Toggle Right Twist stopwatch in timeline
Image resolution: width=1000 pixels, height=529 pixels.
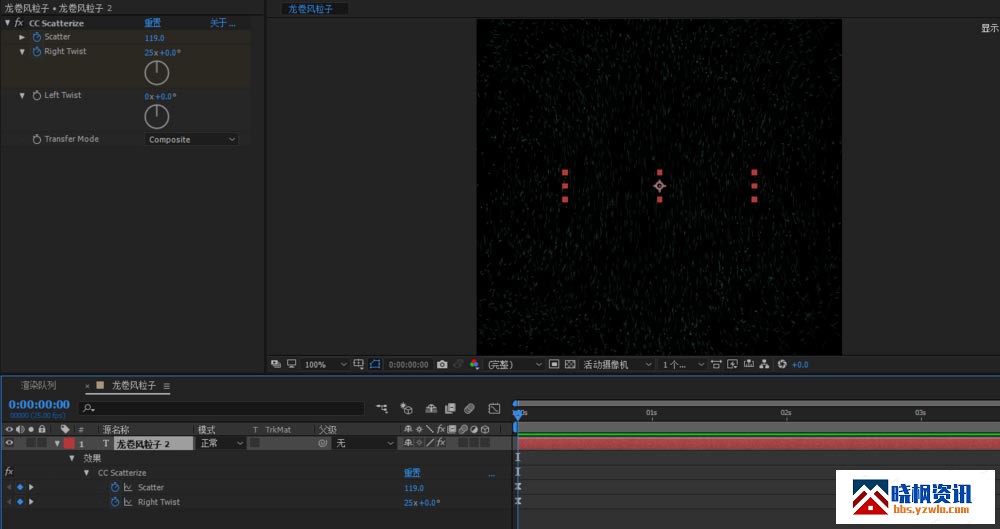pyautogui.click(x=115, y=502)
